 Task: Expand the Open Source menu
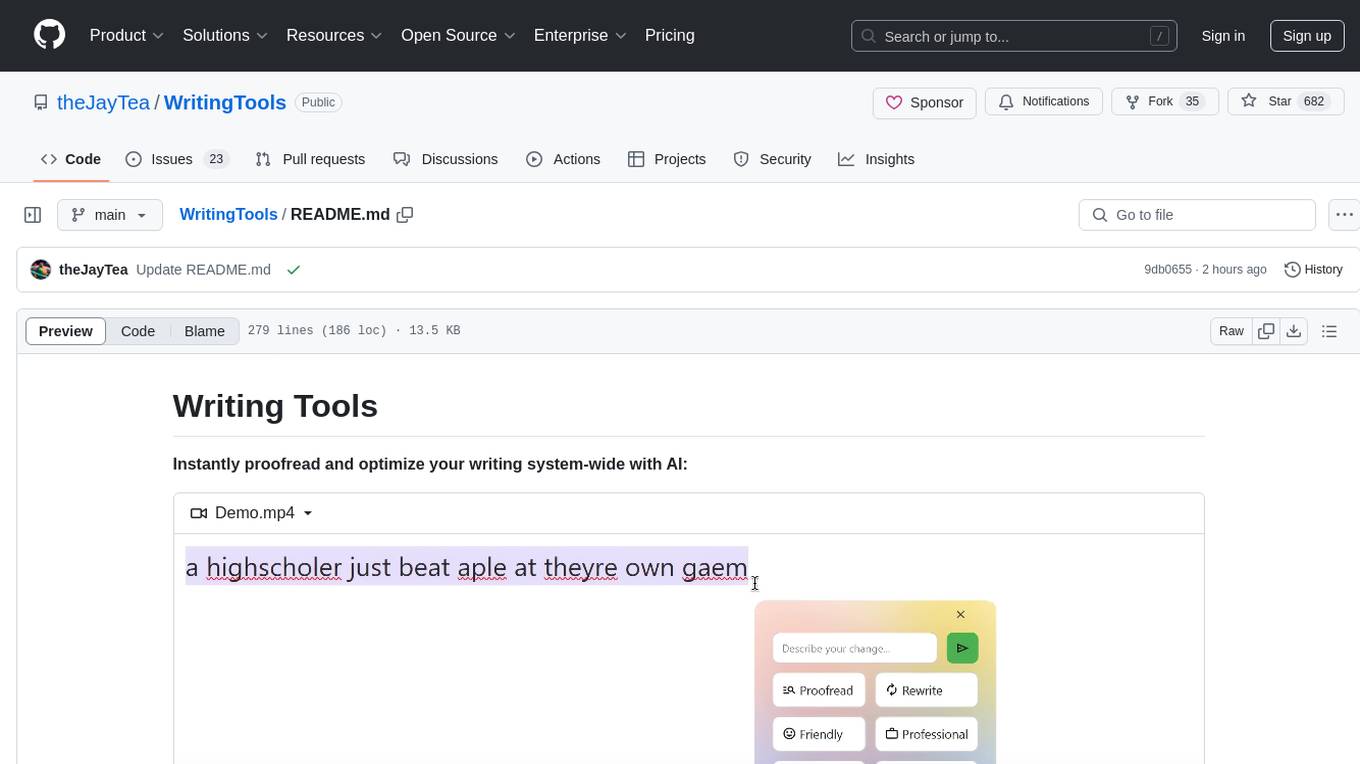(x=458, y=35)
